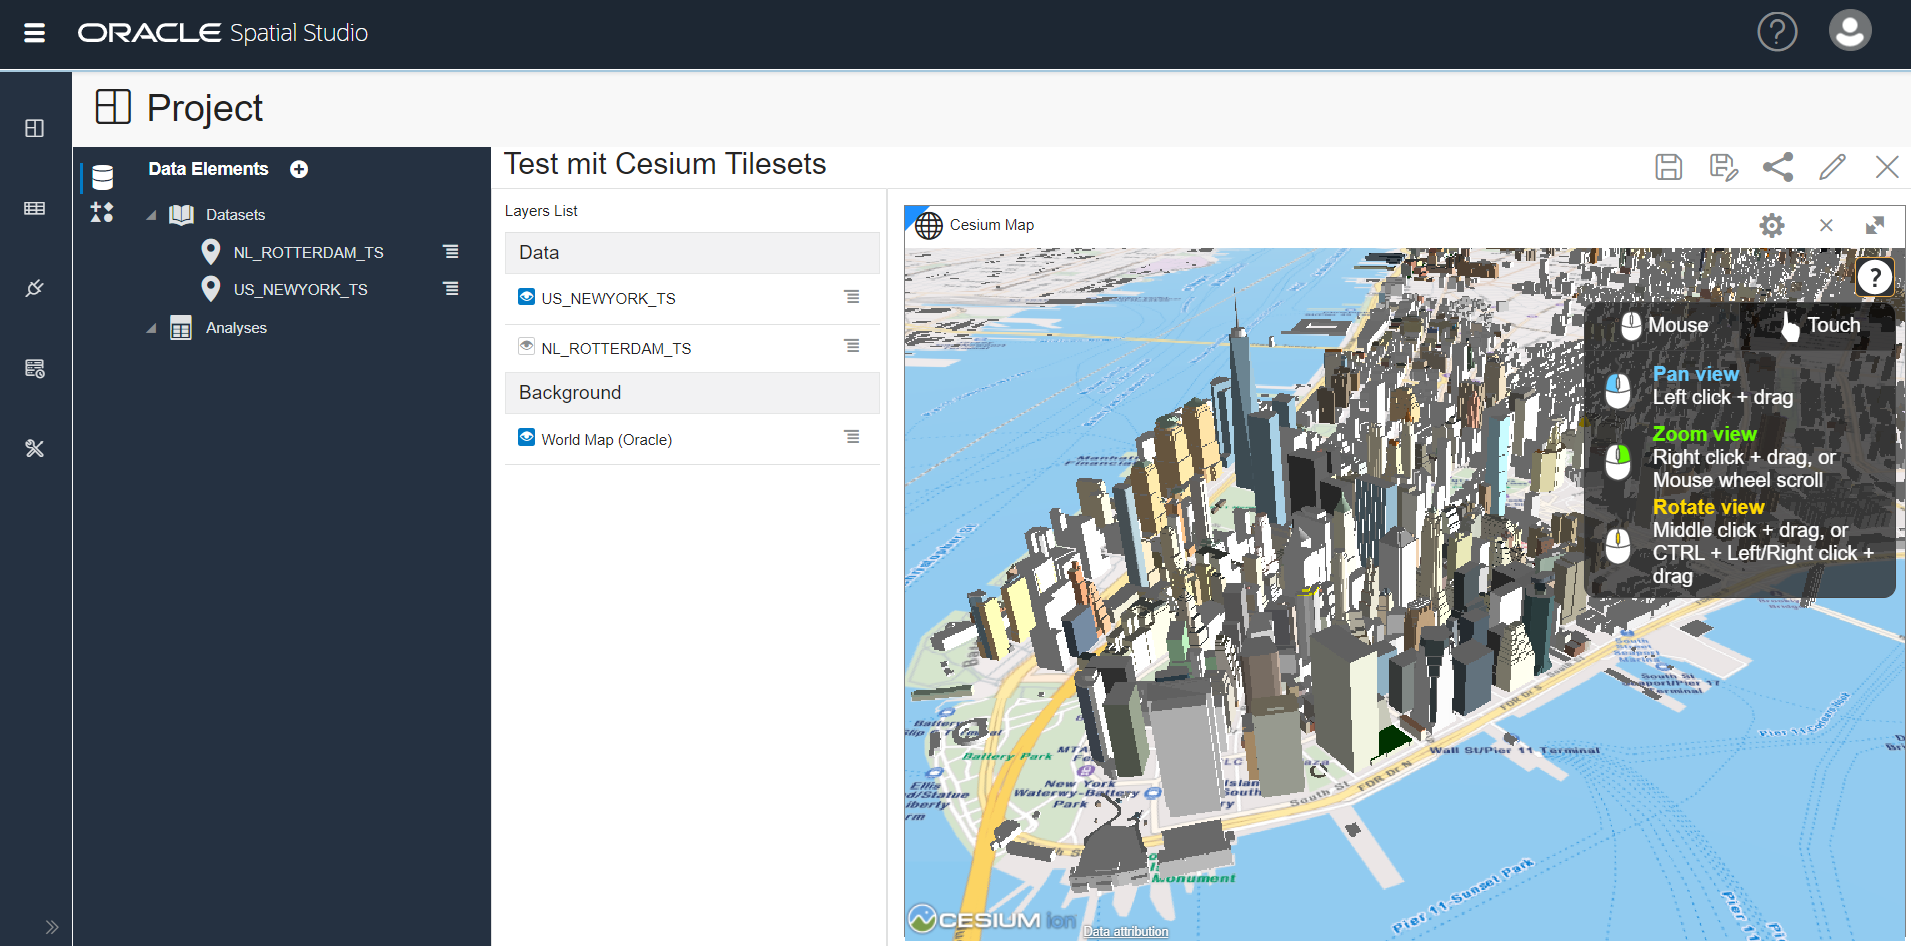Hide the World Map (Oracle) background layer

[527, 437]
